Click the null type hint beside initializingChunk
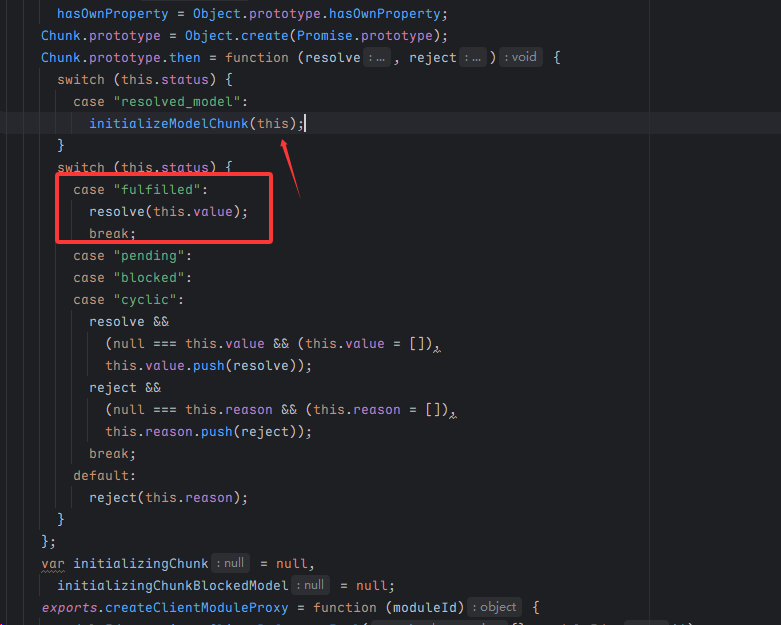The width and height of the screenshot is (781, 625). pos(231,563)
